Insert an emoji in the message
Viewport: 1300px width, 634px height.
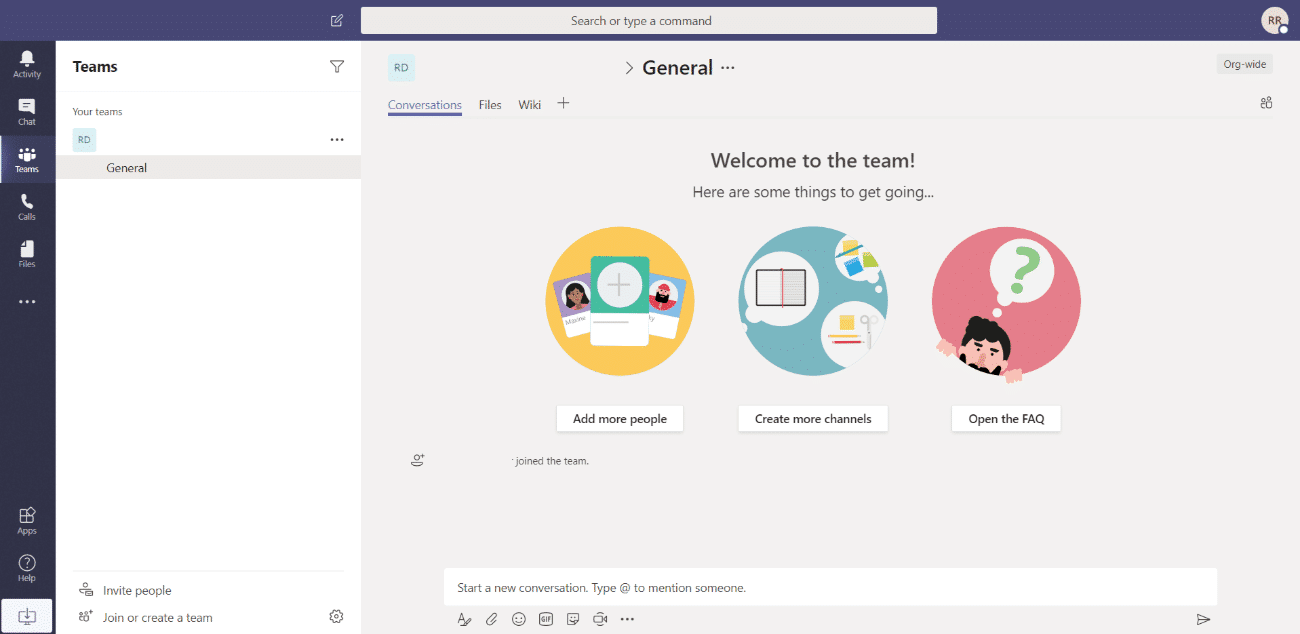tap(518, 619)
